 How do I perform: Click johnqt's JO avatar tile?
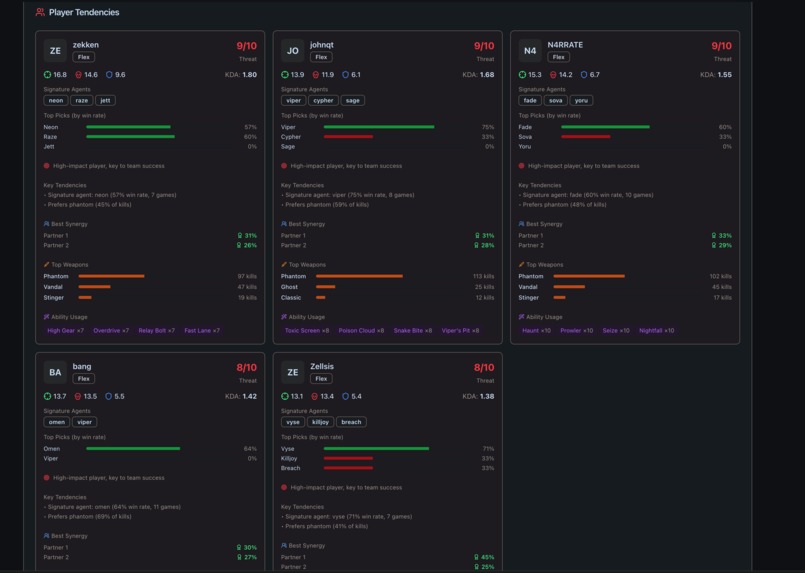click(x=293, y=51)
